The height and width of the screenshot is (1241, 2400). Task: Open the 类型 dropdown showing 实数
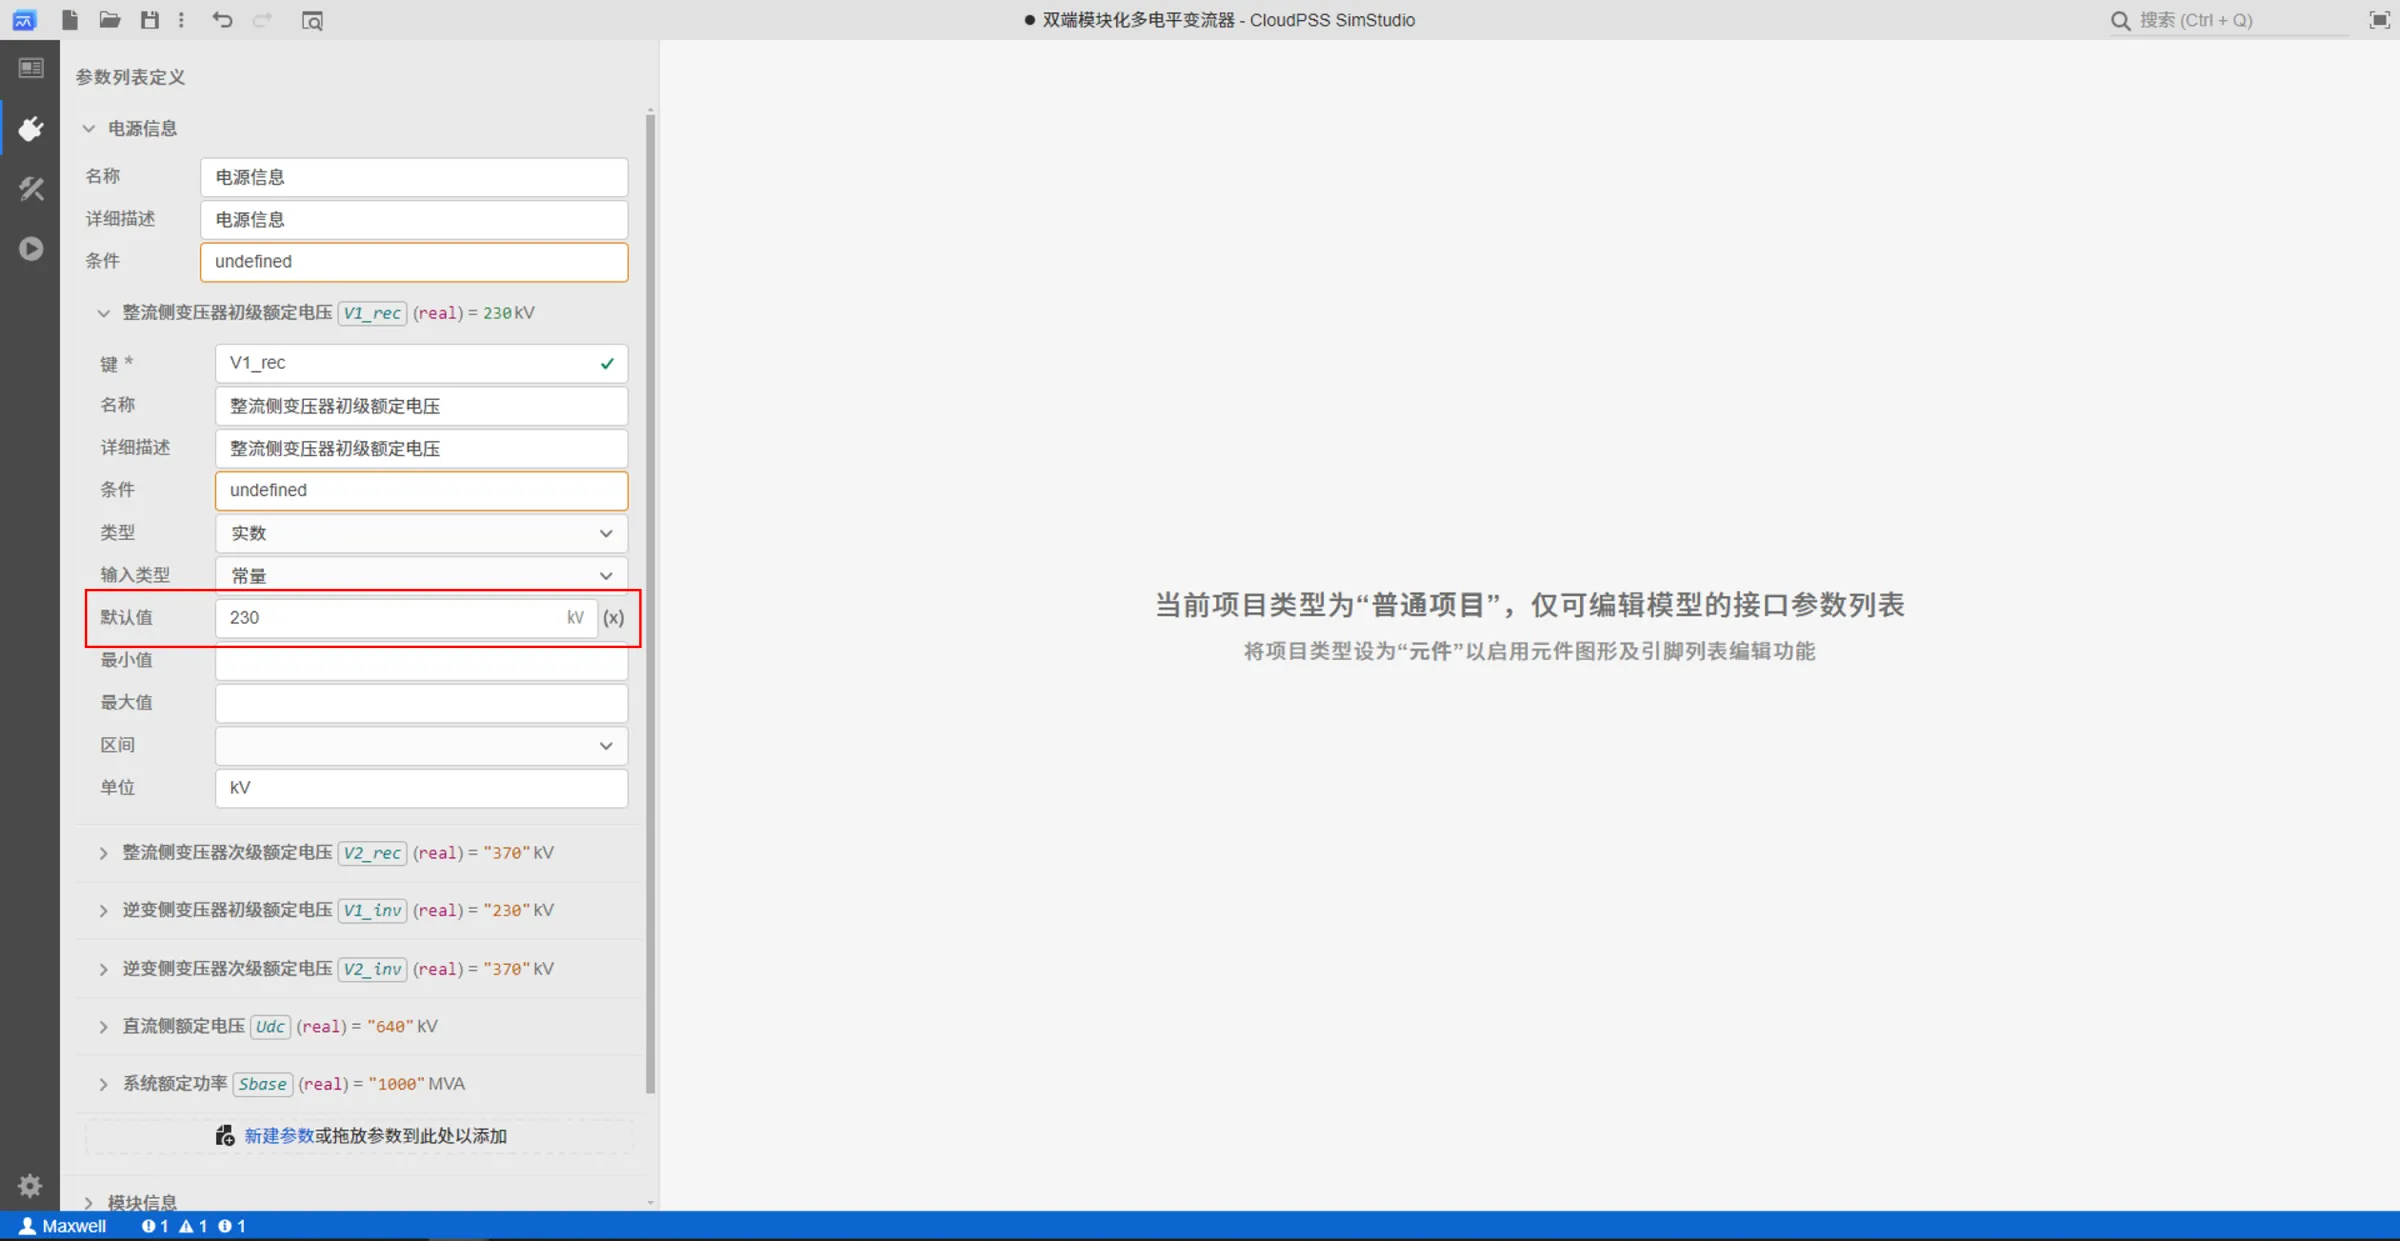pos(421,533)
